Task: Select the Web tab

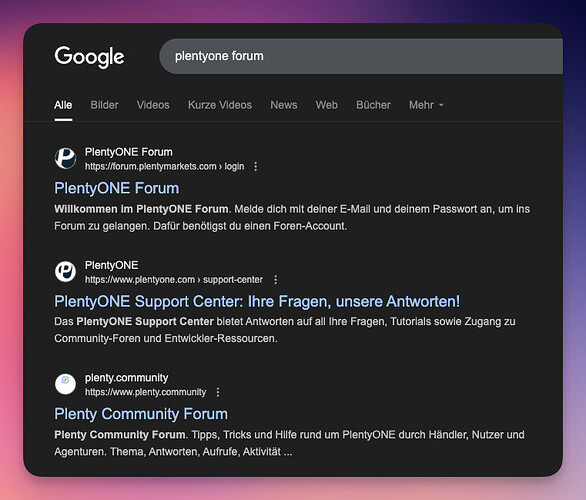Action: (326, 105)
